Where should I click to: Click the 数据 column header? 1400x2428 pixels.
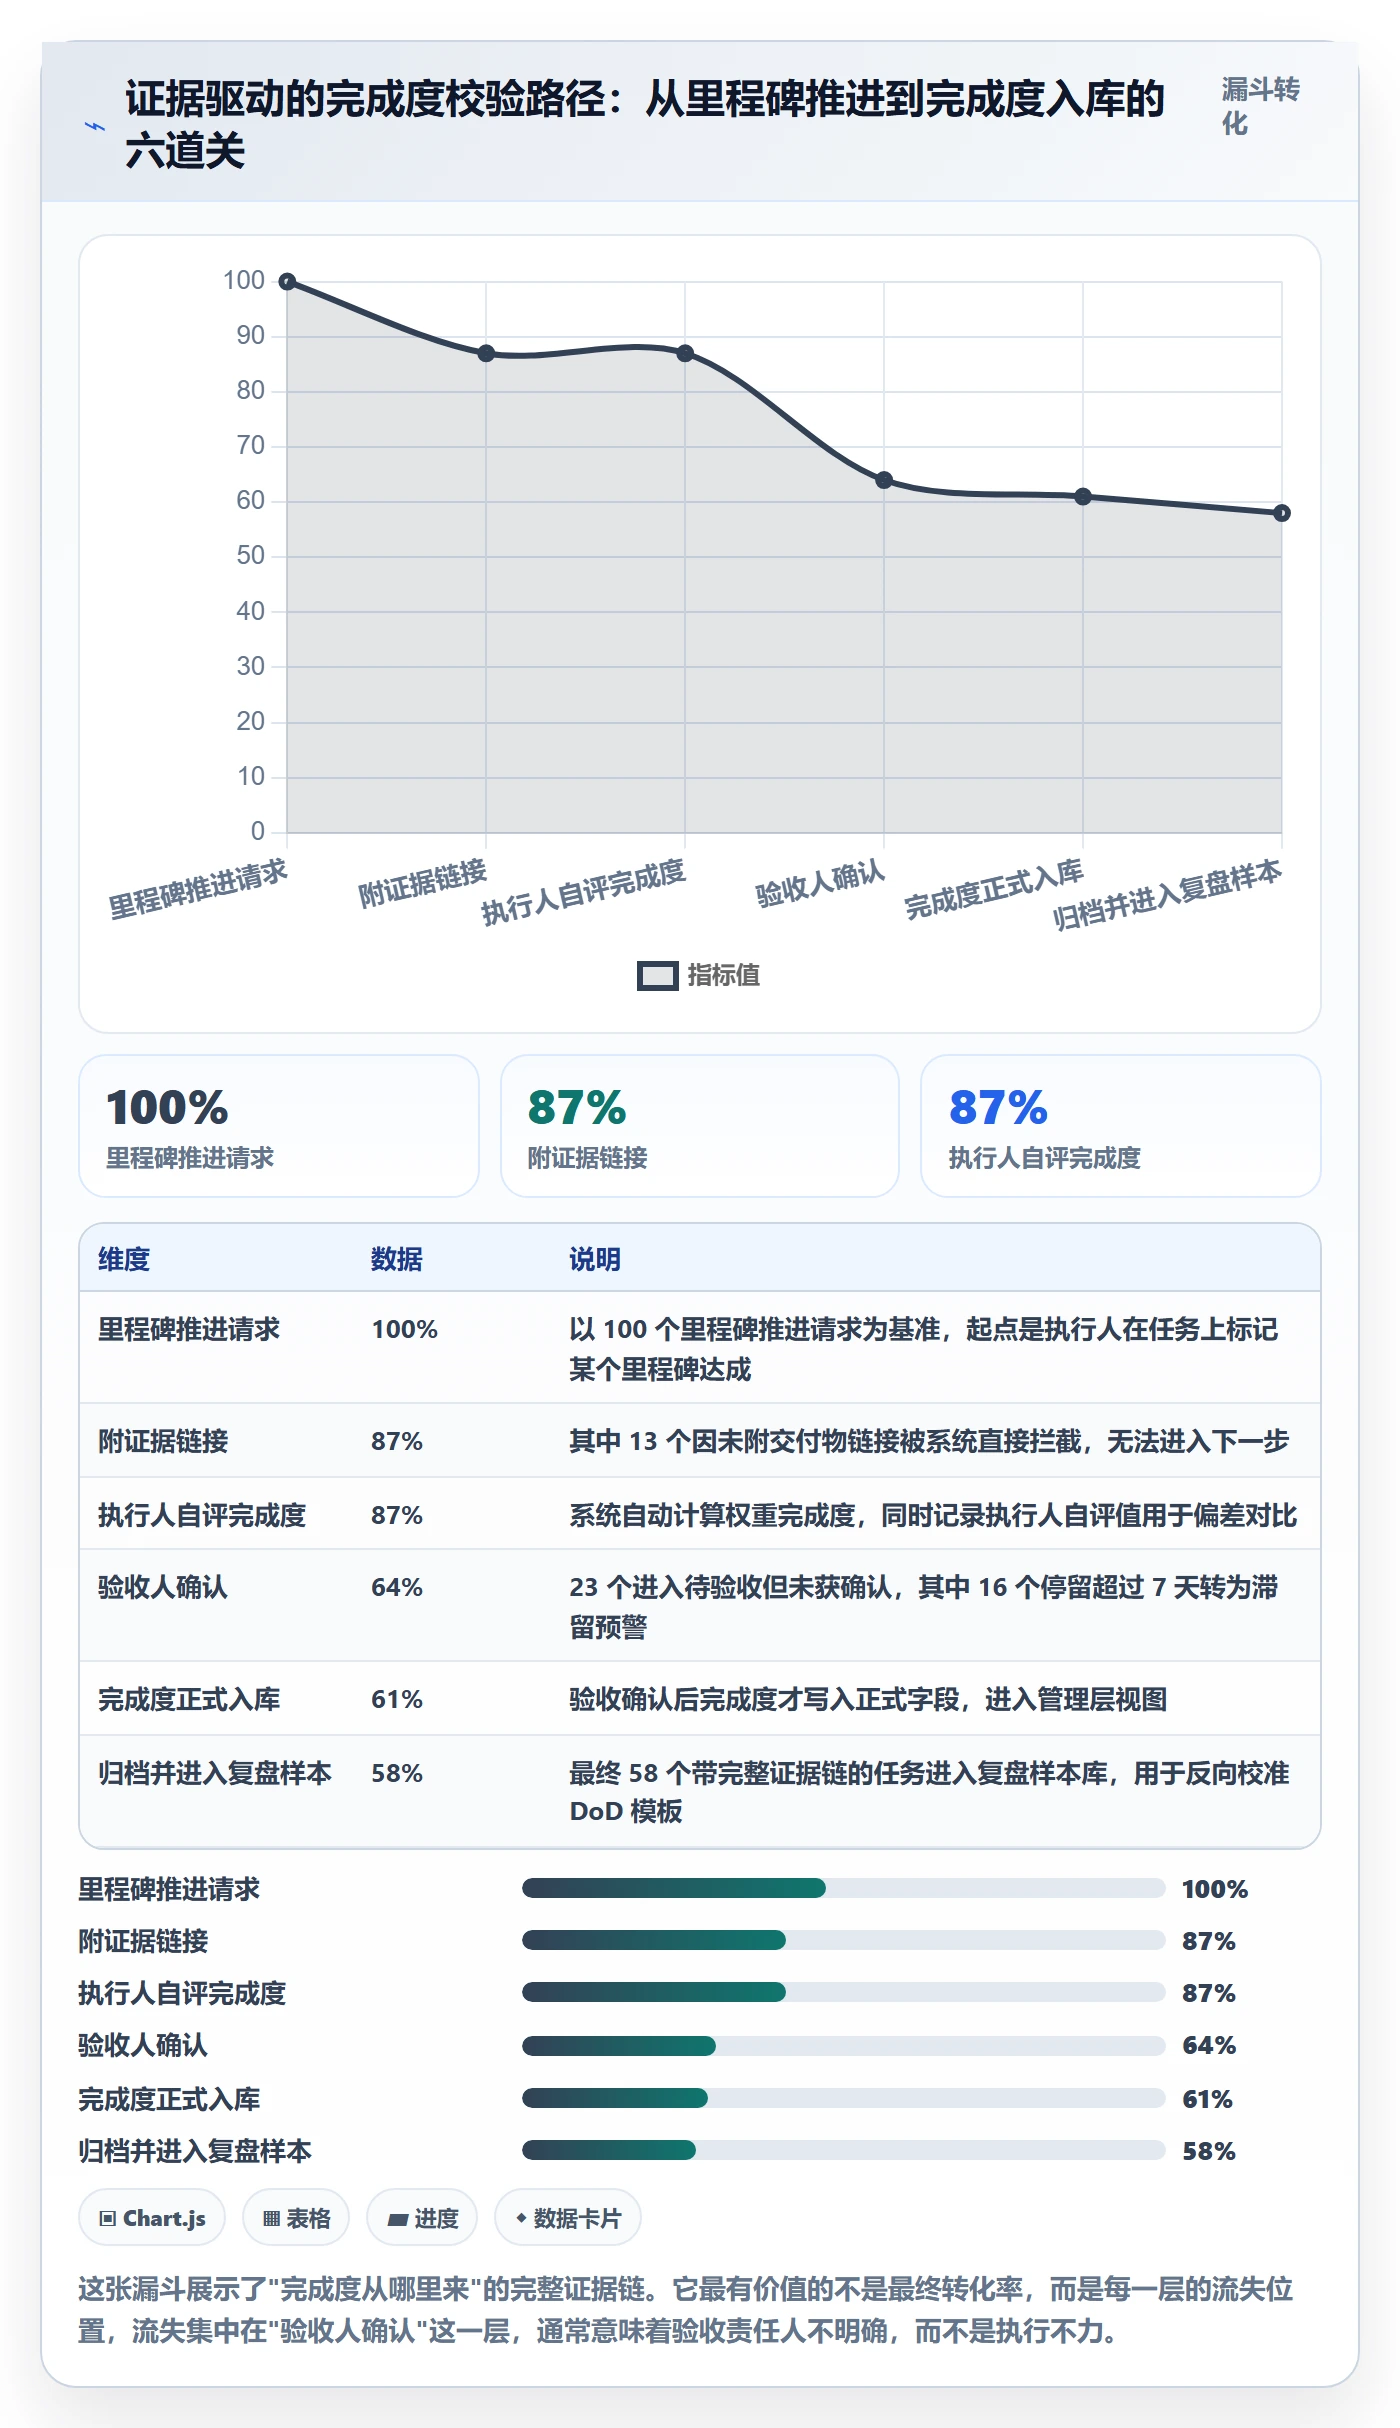coord(397,1259)
